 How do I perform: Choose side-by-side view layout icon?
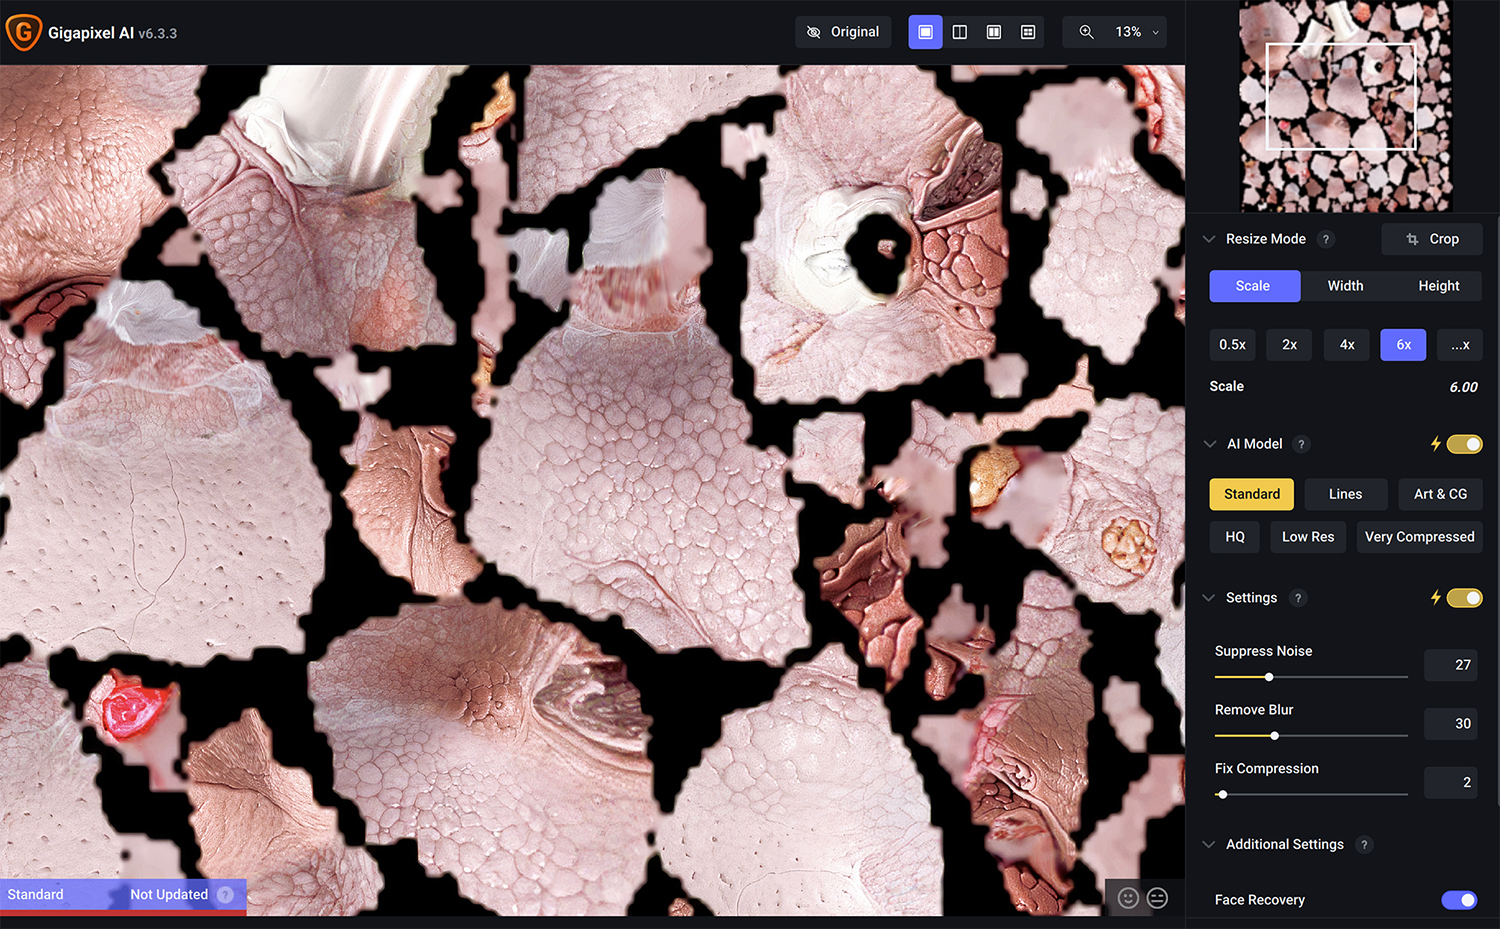click(993, 32)
